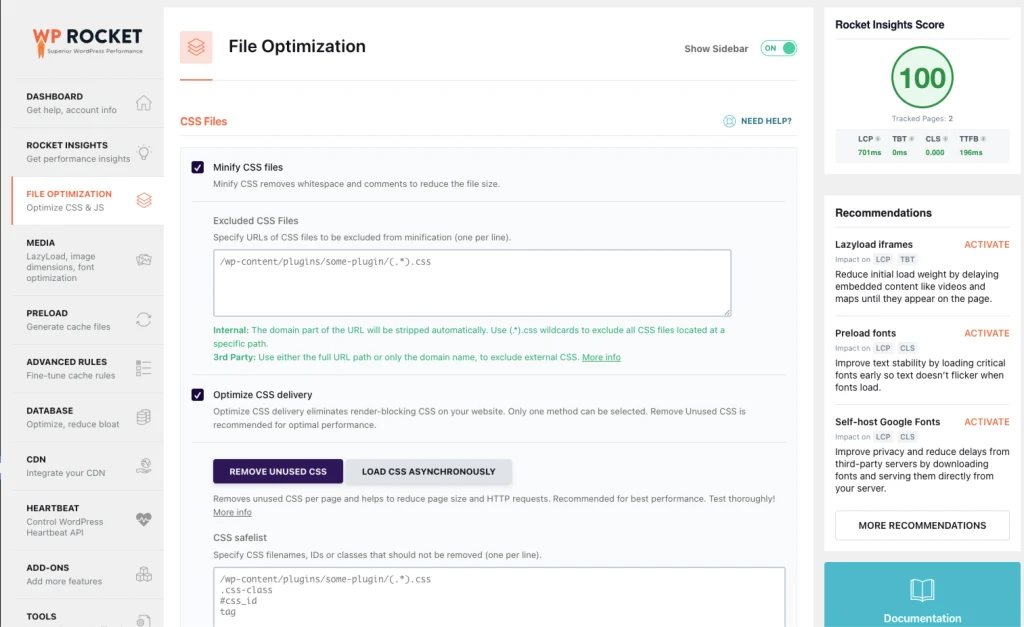1024x627 pixels.
Task: Click the info dot beside TBT
Action: (912, 139)
